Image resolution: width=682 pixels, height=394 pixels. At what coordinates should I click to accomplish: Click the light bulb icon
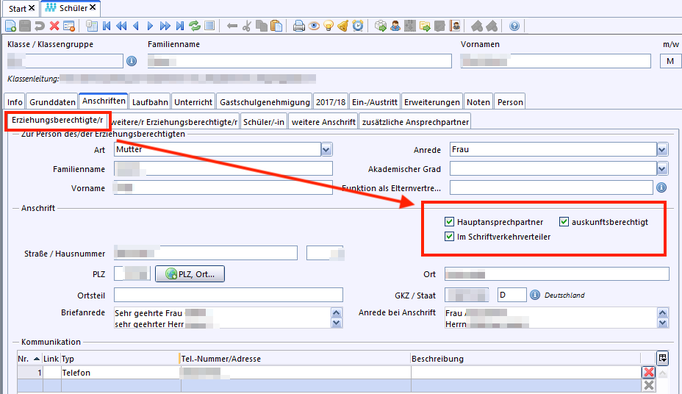tap(328, 26)
